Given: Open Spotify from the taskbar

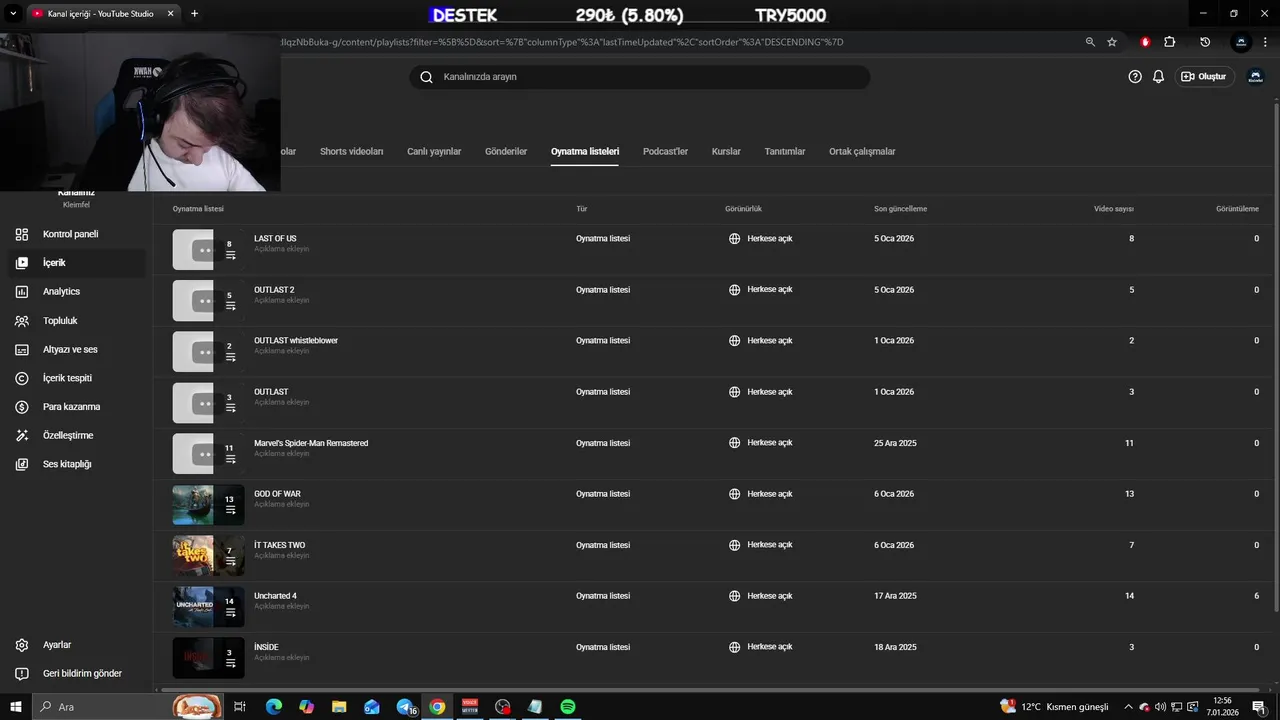Looking at the screenshot, I should tap(567, 707).
